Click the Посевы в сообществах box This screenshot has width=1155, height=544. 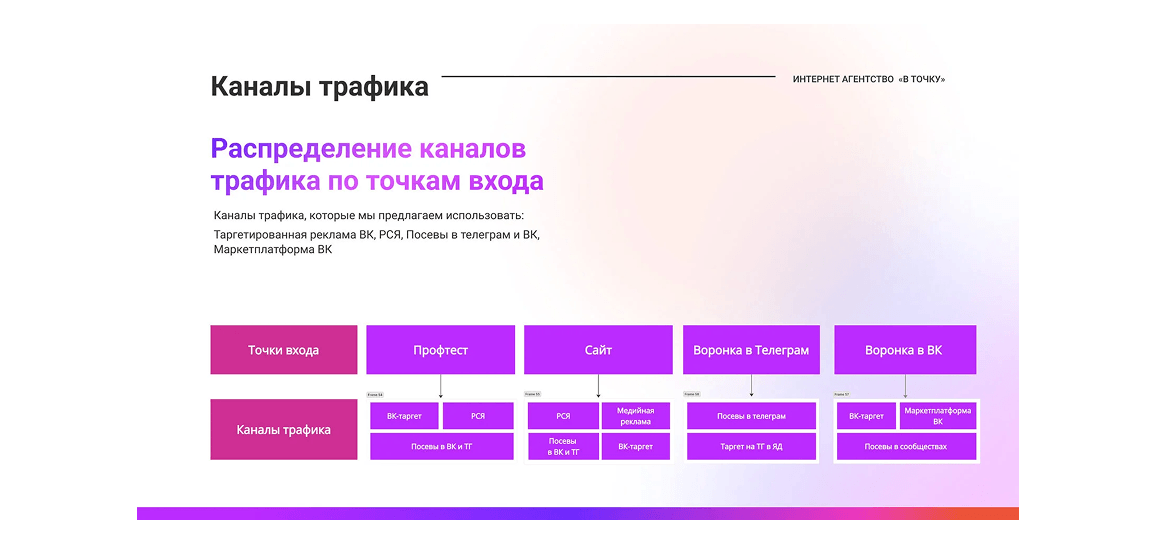pos(906,447)
